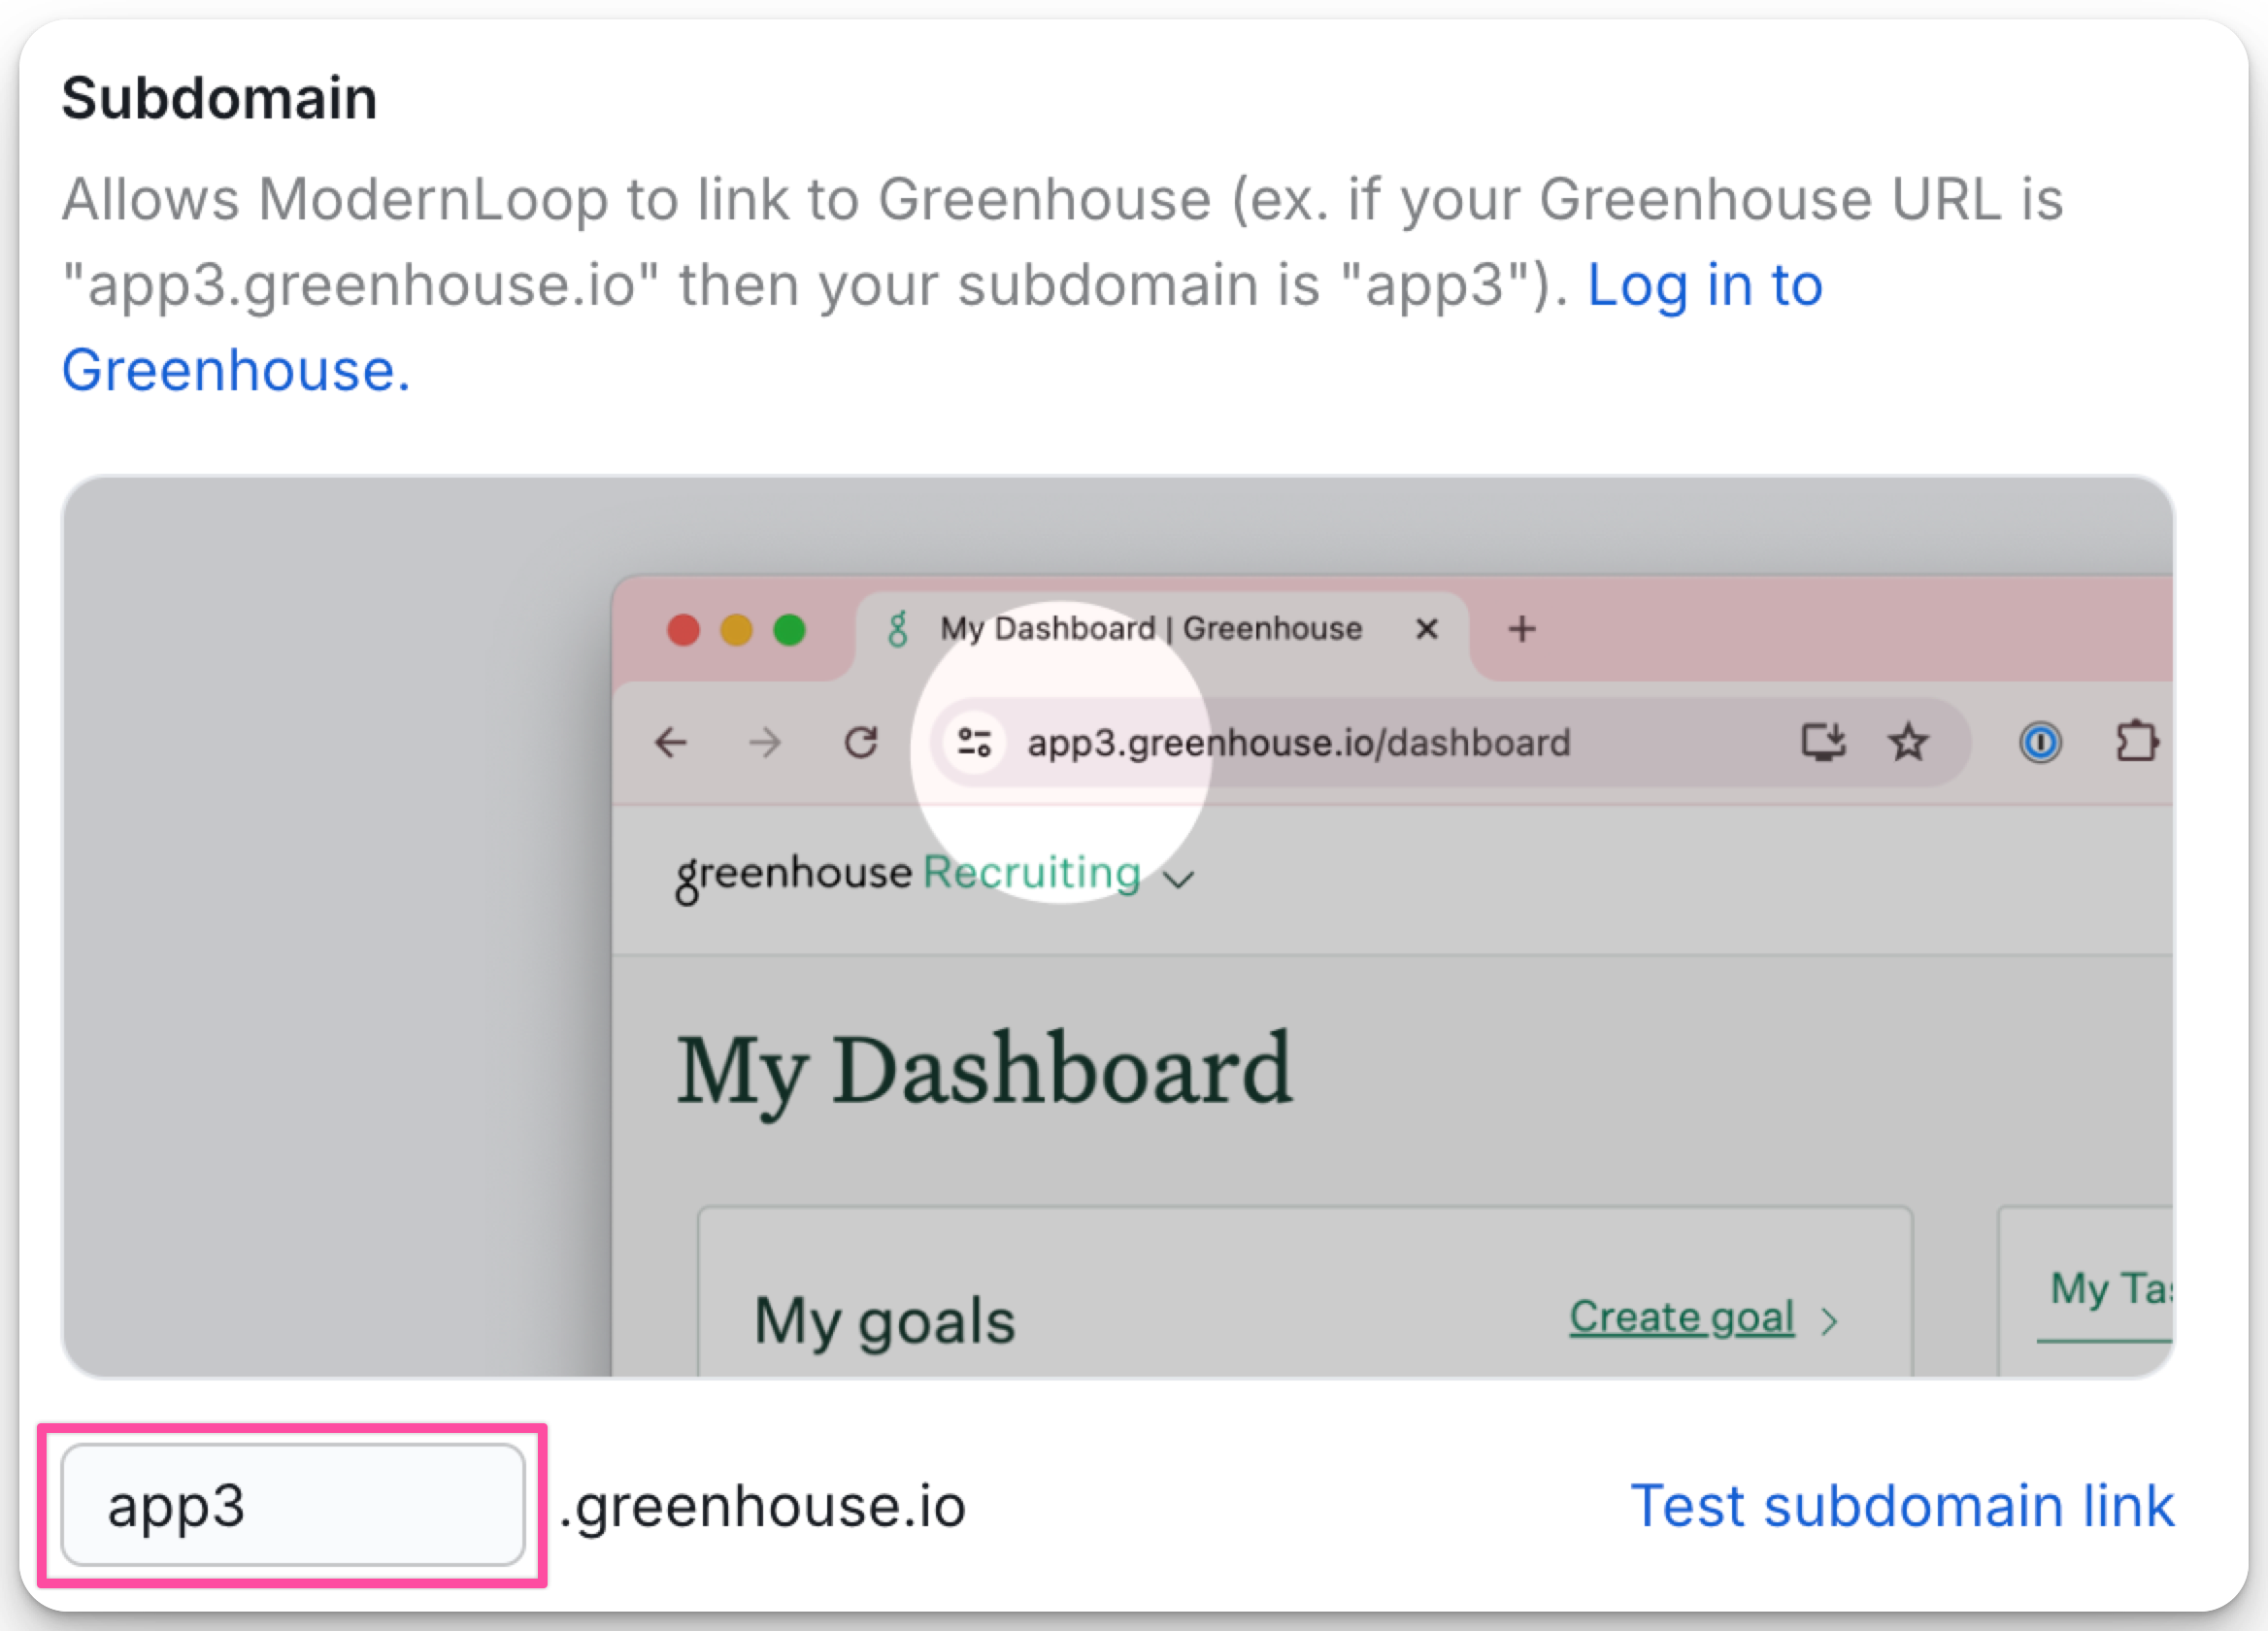Screen dimensions: 2268x1631
Task: Click the extensions puzzle piece icon
Action: tap(2136, 742)
